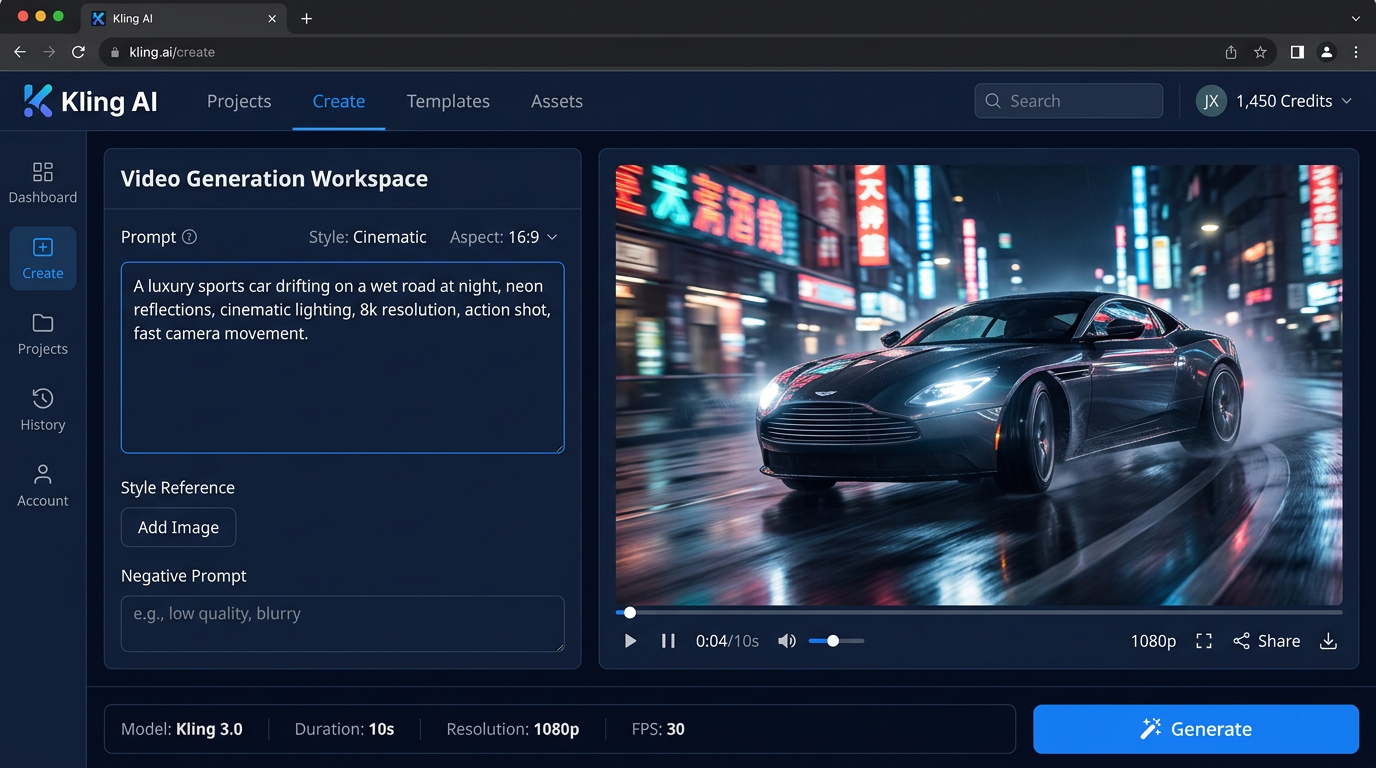Expand the video to fullscreen
This screenshot has height=768, width=1376.
1203,641
